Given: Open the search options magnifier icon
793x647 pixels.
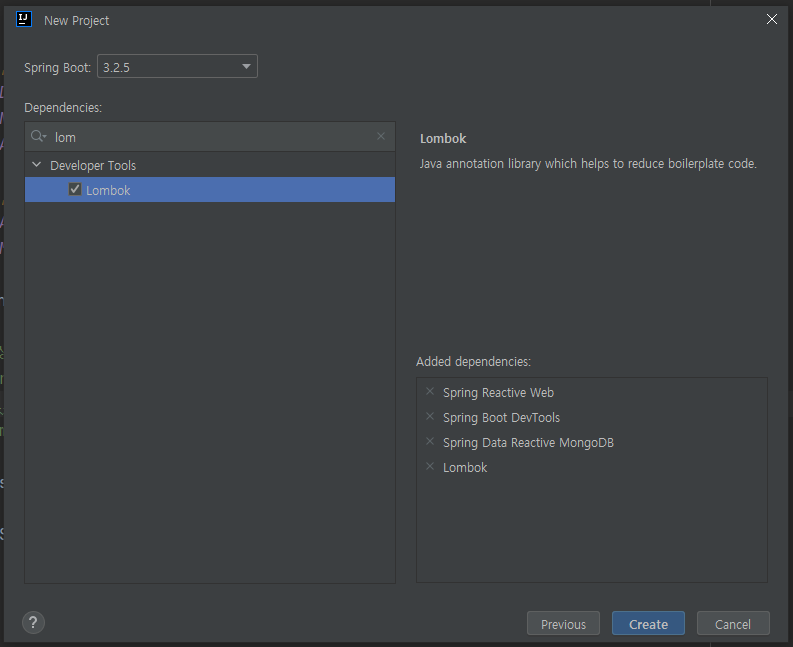Looking at the screenshot, I should 38,137.
